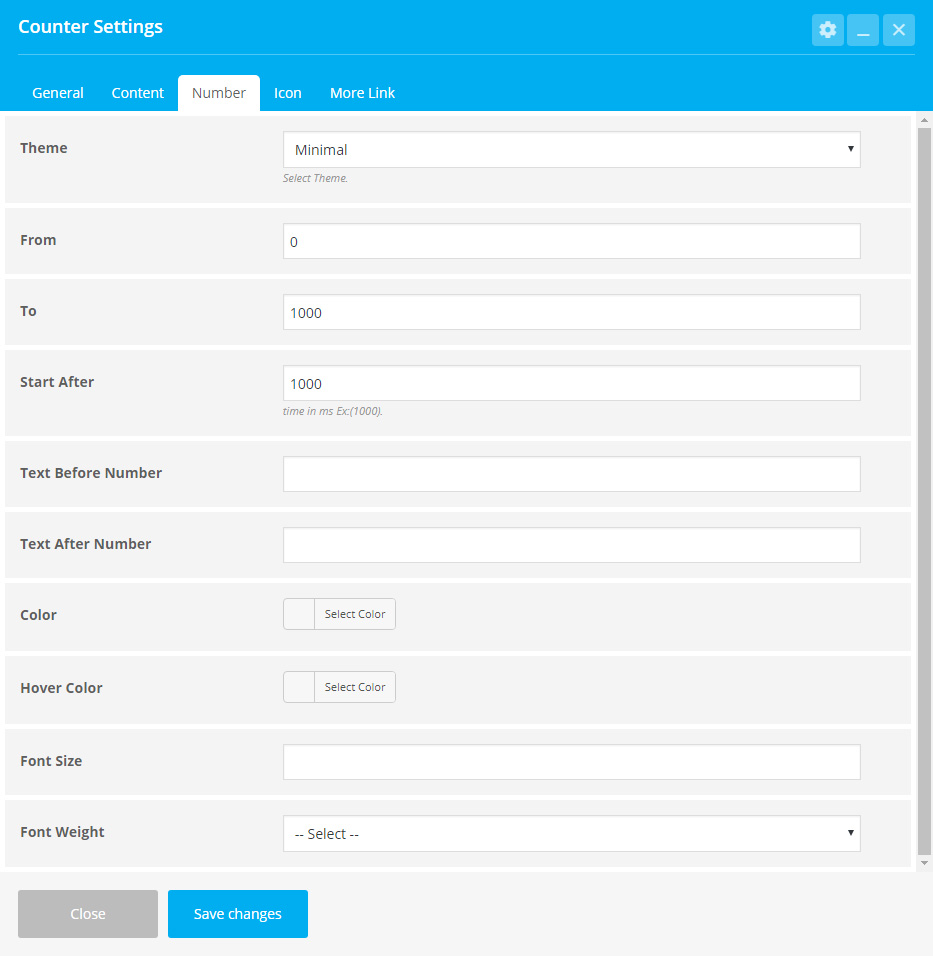Click Select Color button for Hover Color

click(x=355, y=687)
